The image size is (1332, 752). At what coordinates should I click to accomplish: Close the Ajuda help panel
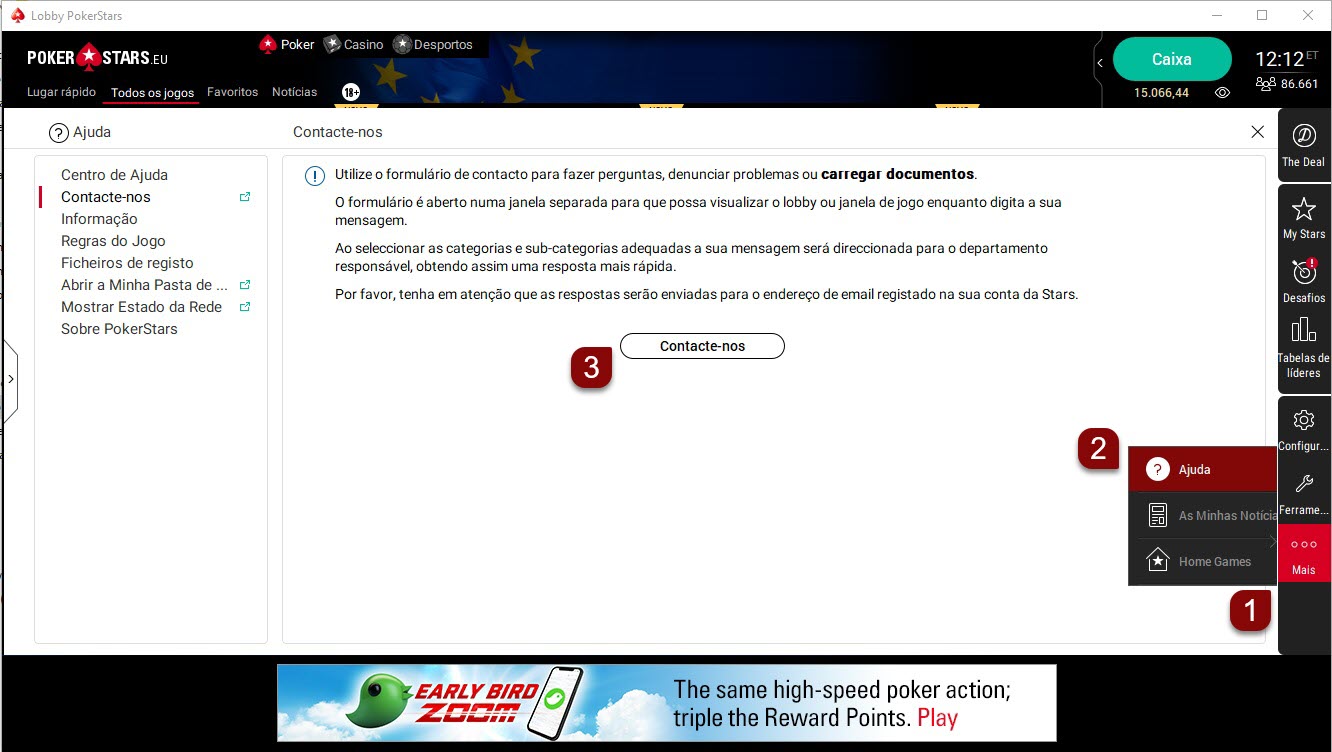tap(1257, 132)
